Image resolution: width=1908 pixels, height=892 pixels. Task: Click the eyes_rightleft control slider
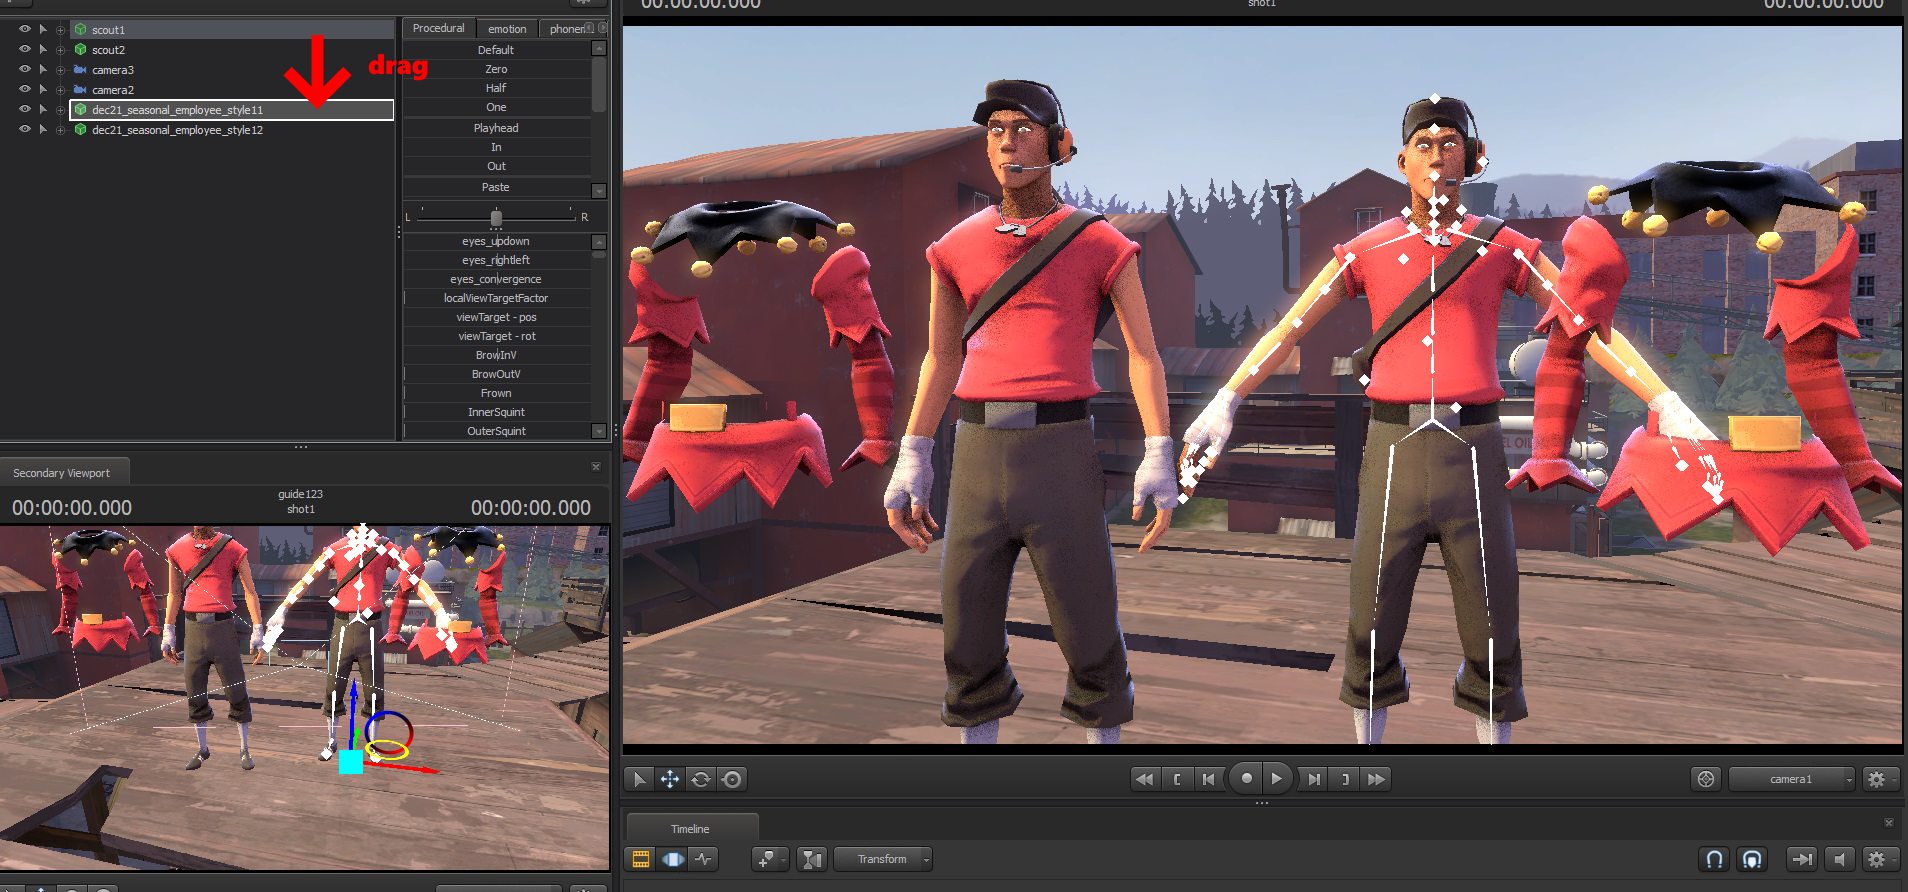point(496,260)
